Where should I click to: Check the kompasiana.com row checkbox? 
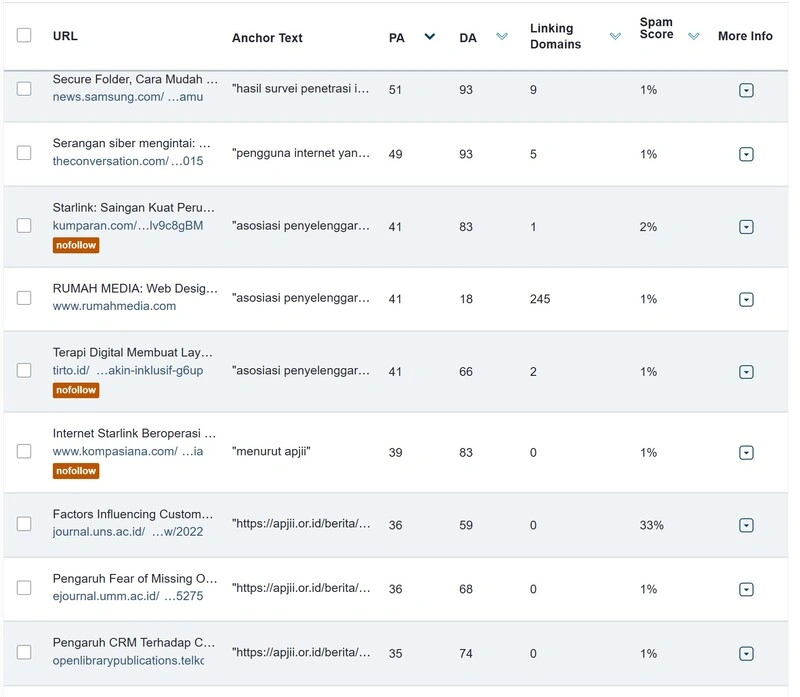pyautogui.click(x=24, y=451)
